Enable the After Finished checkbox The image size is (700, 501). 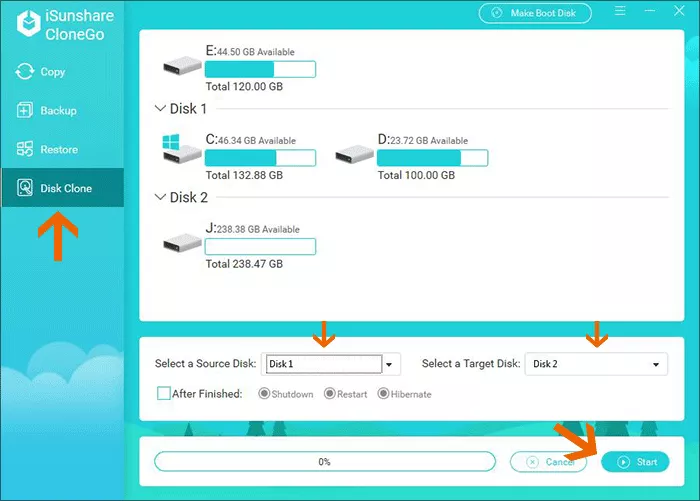pos(164,393)
